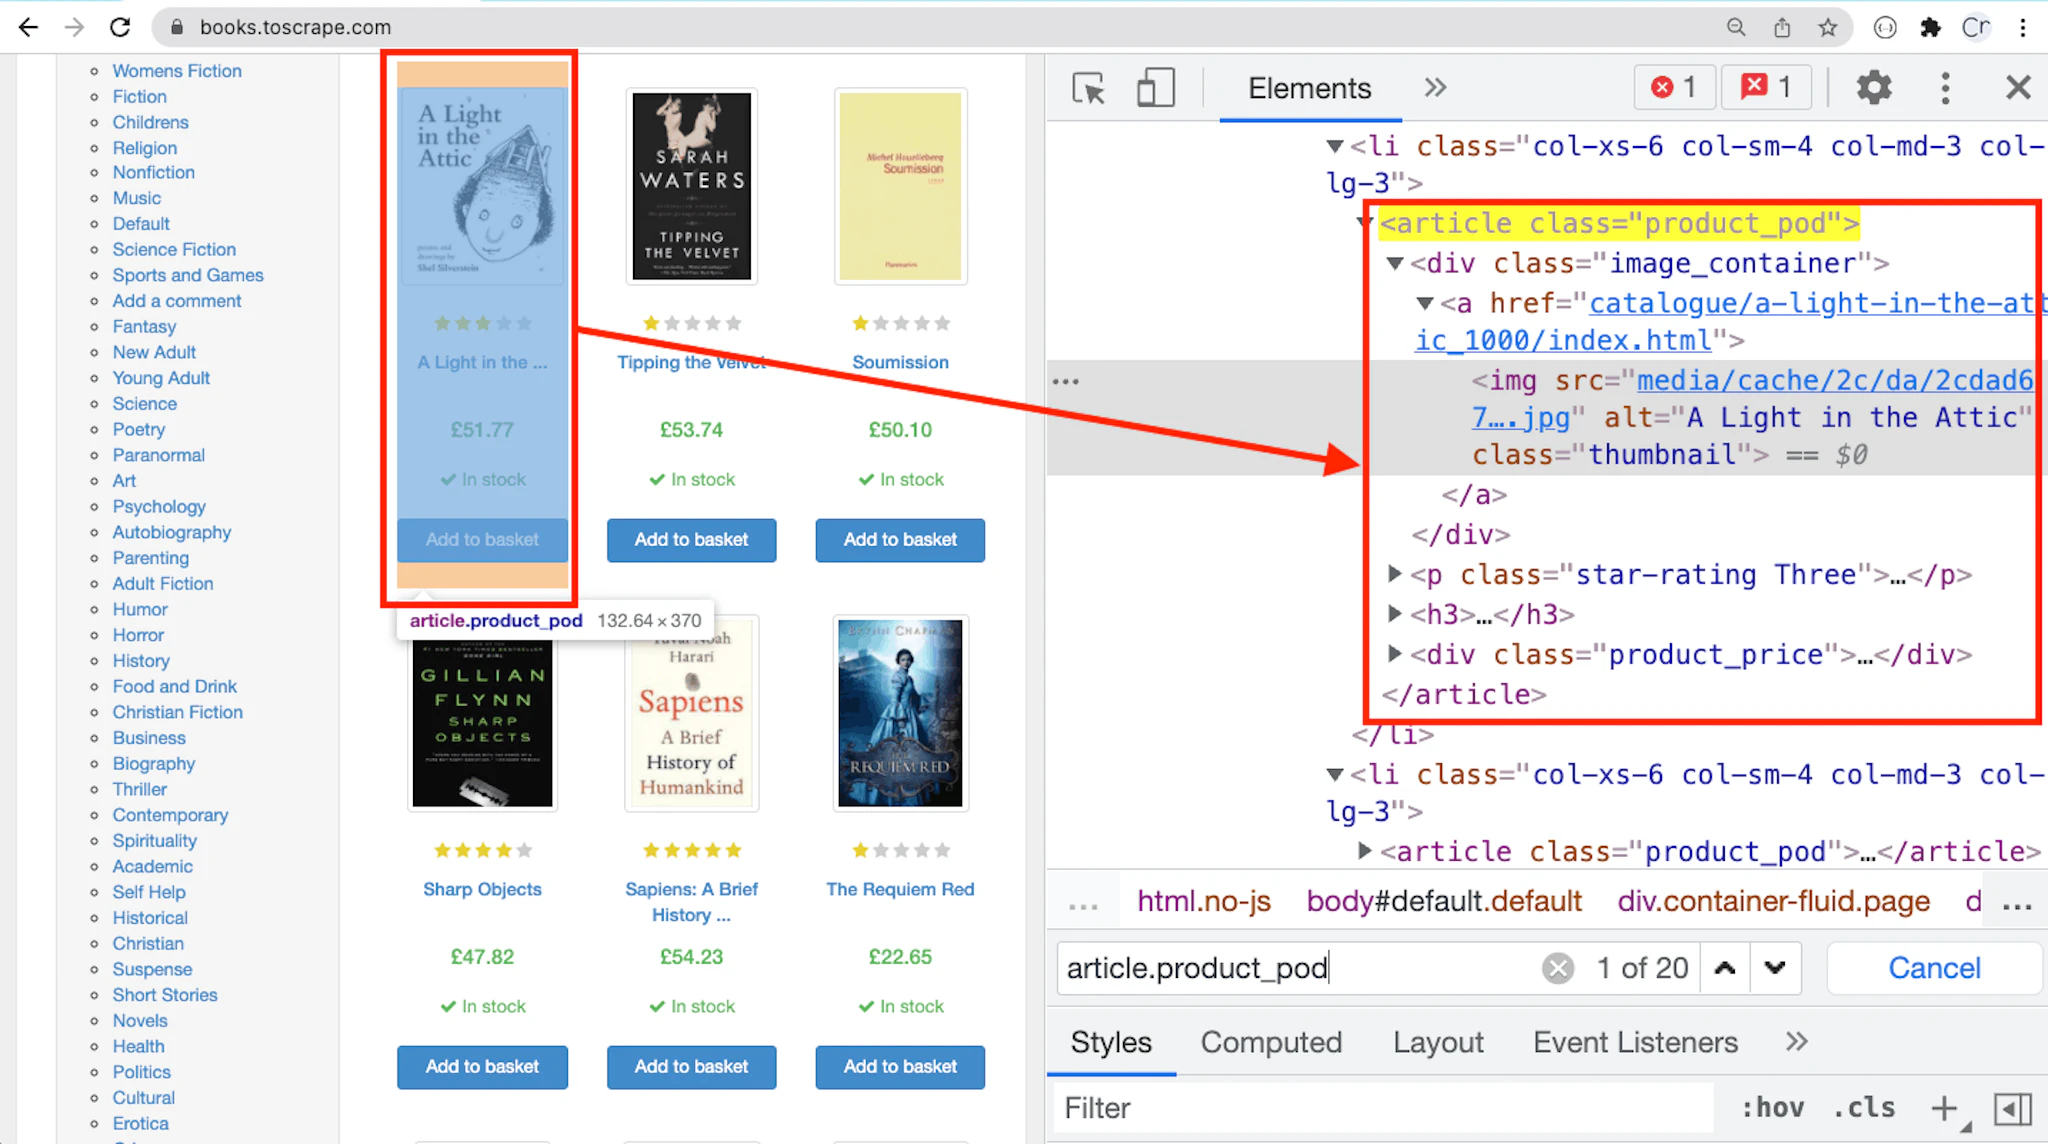Open the Science Fiction category link
The image size is (2048, 1144).
[174, 250]
